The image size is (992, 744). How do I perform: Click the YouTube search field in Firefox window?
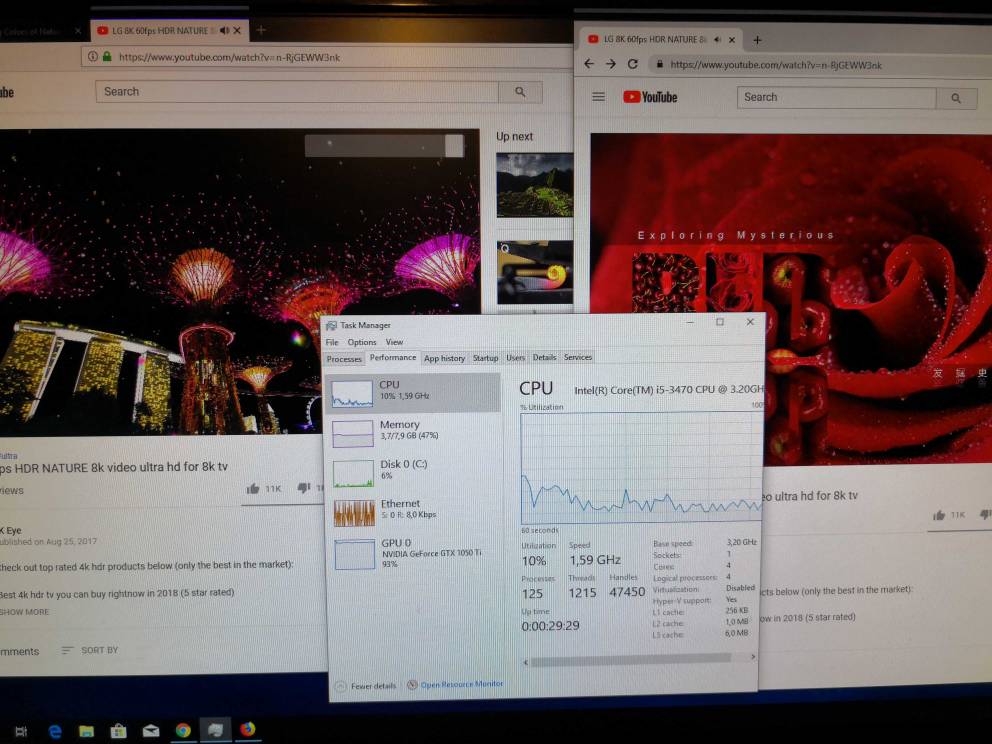pos(297,92)
